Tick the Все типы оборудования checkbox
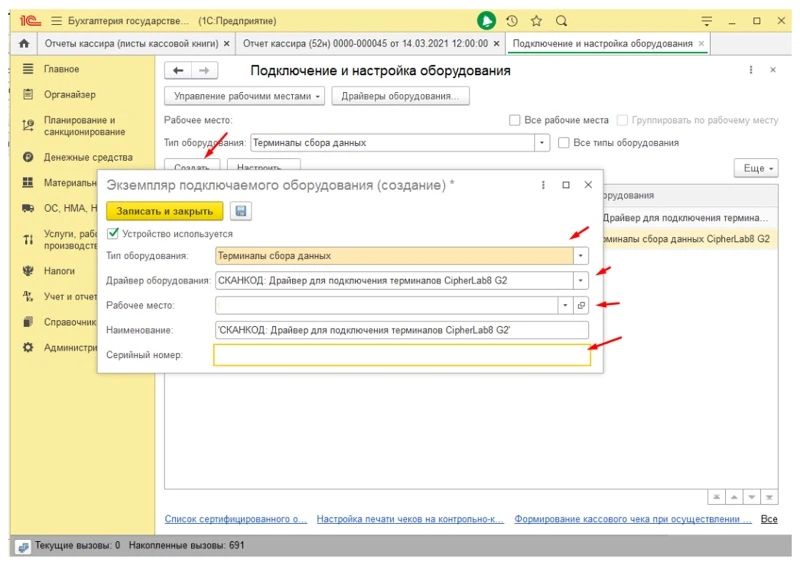Viewport: 800px width, 568px height. pyautogui.click(x=564, y=143)
